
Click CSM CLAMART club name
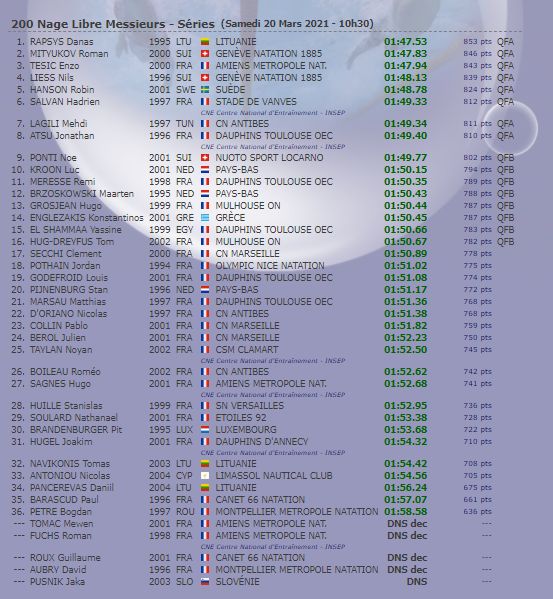[247, 350]
